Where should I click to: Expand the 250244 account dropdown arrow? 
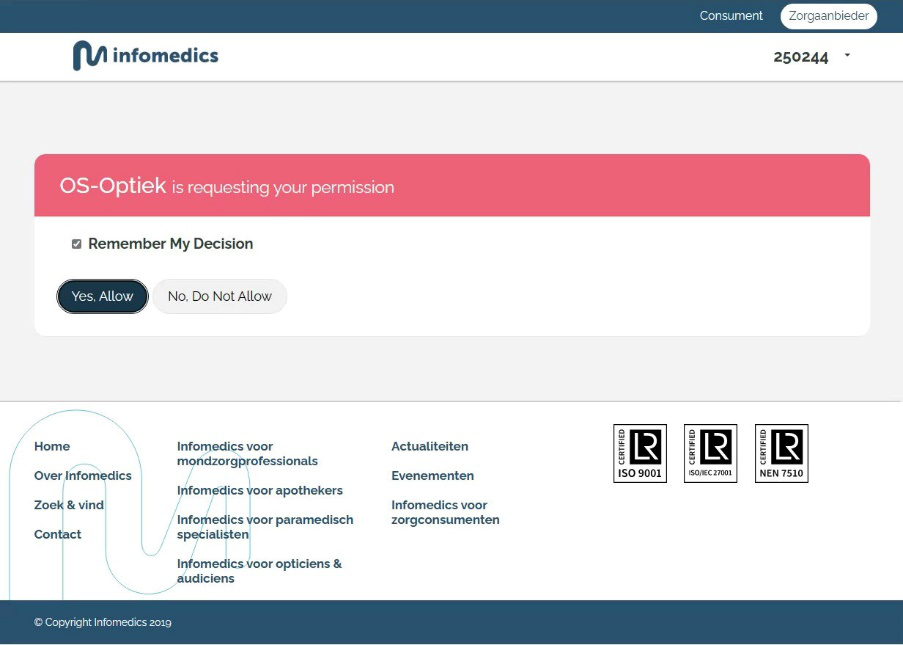coord(847,56)
